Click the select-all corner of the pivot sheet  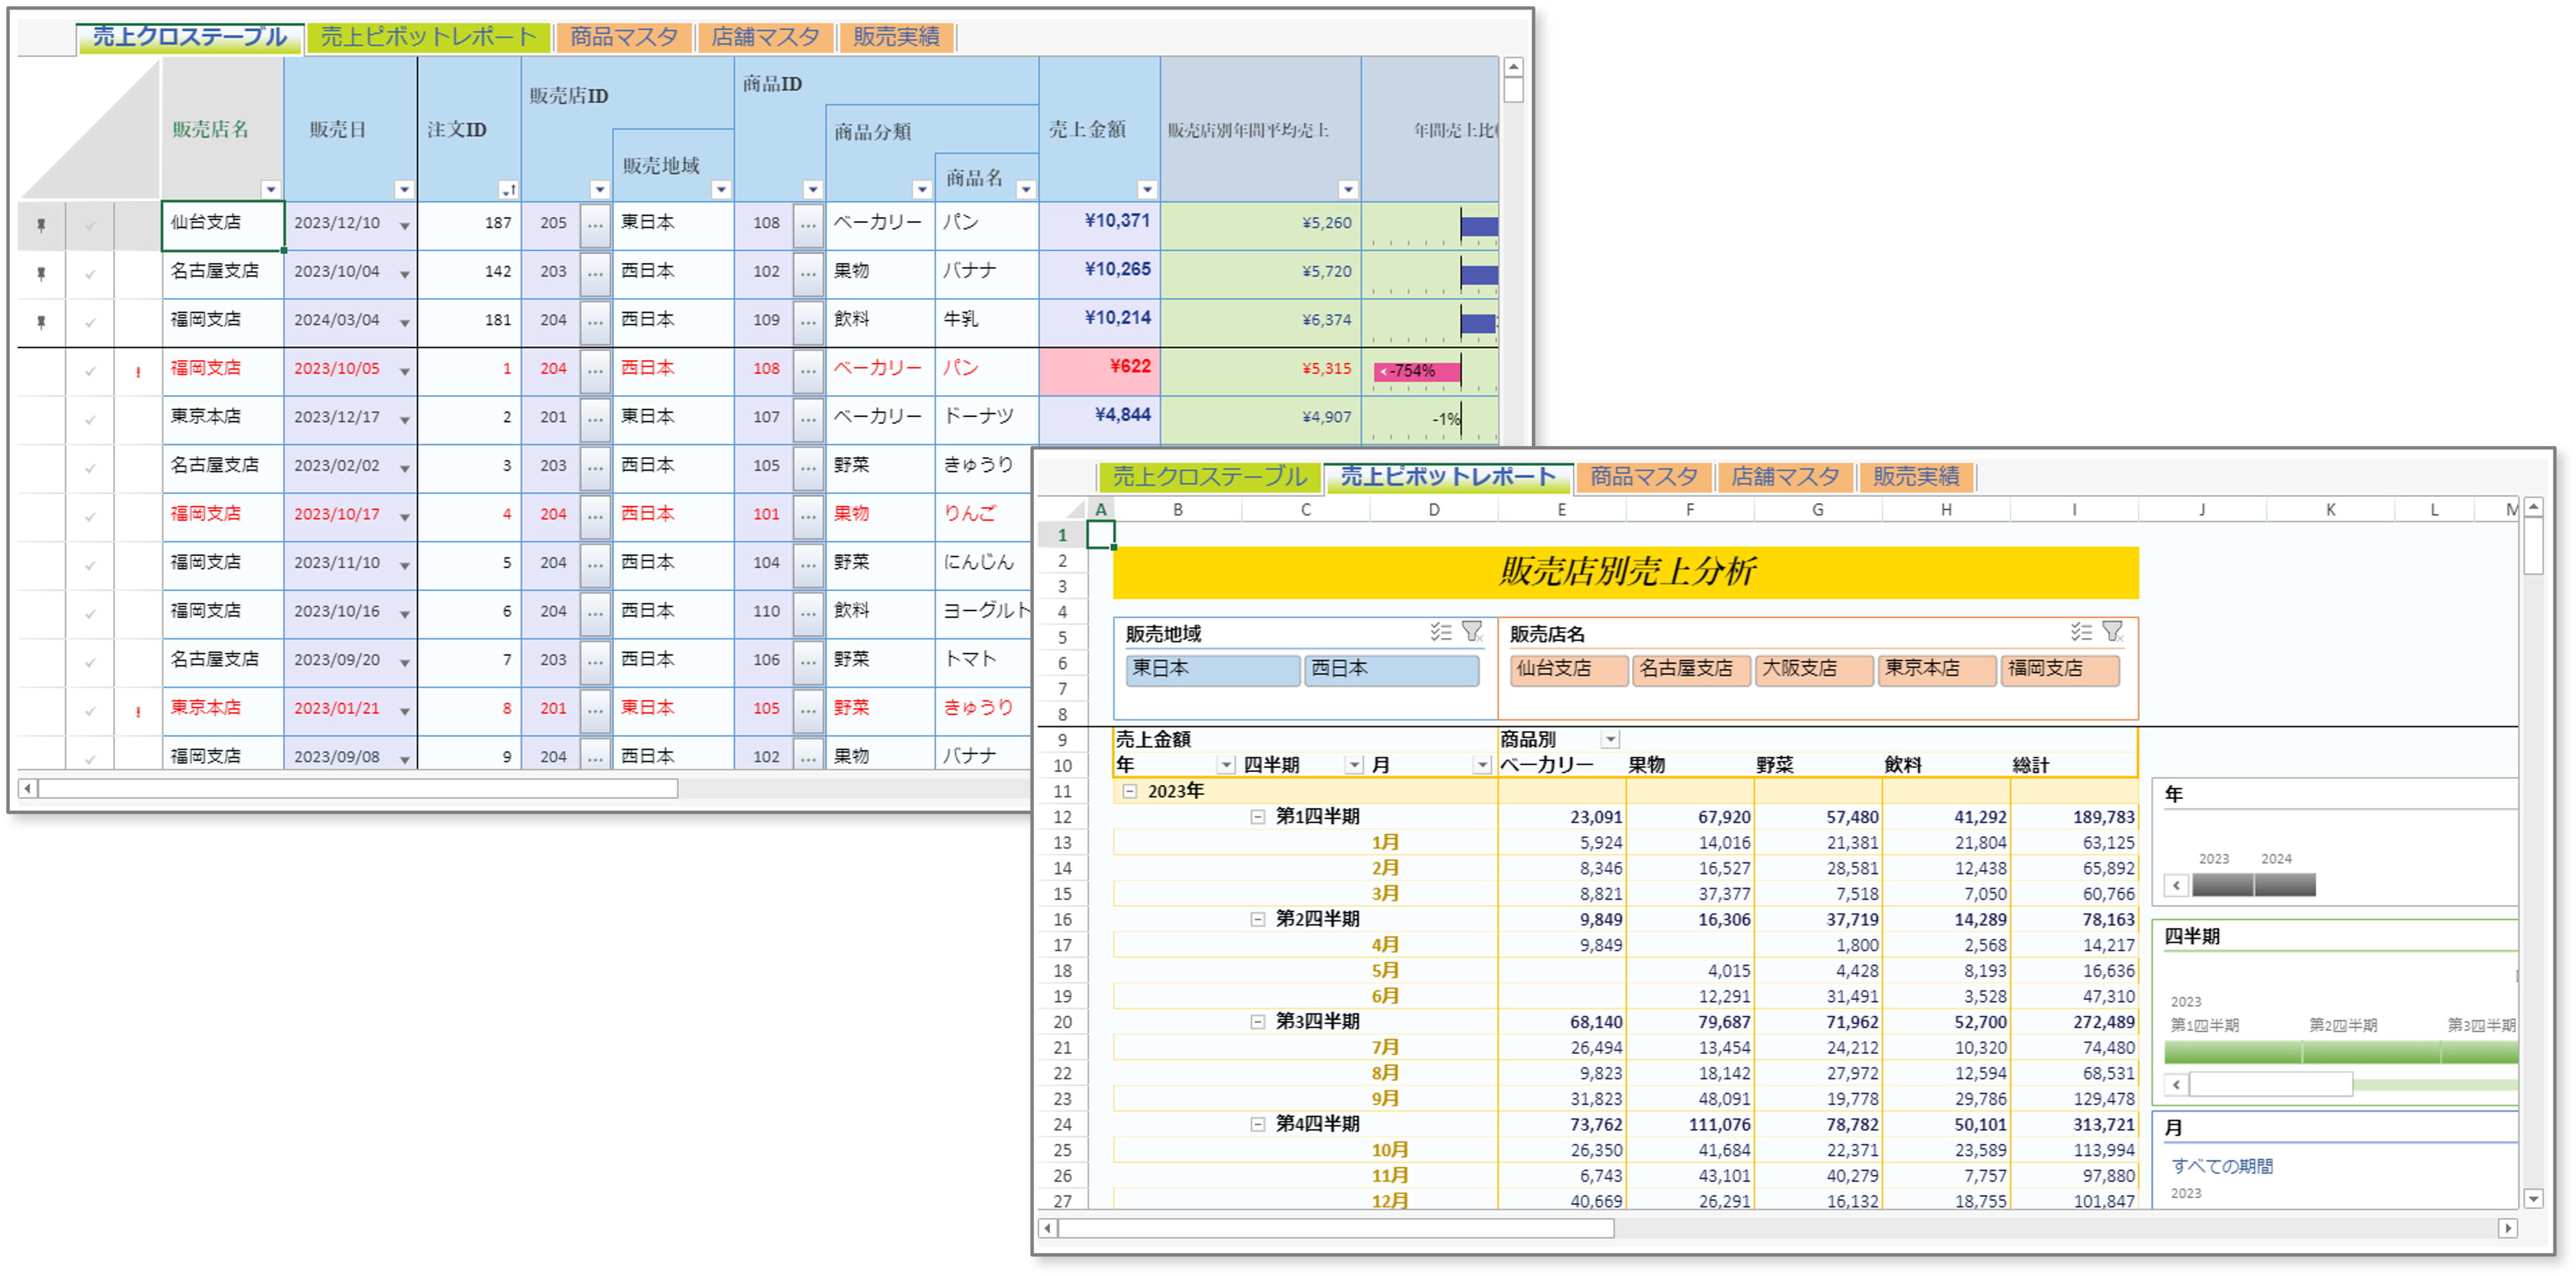point(1063,509)
